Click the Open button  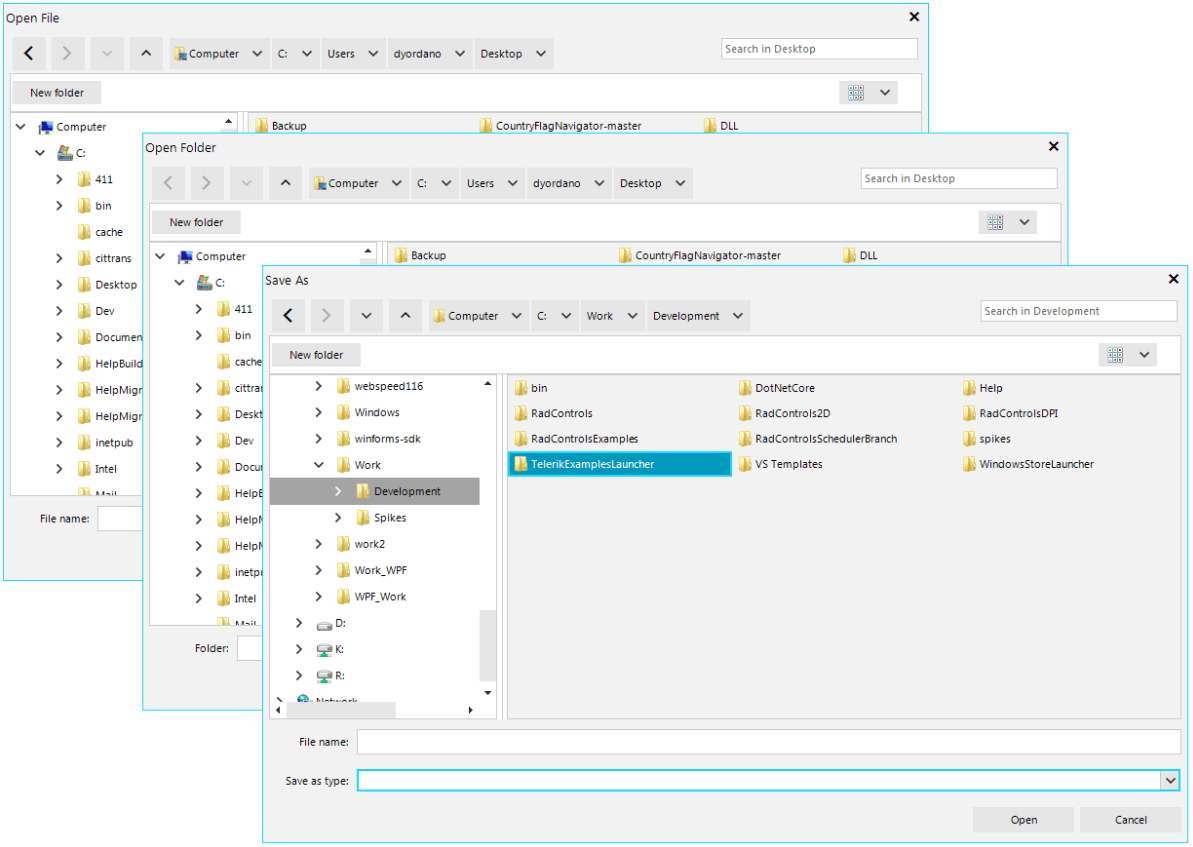(1023, 820)
